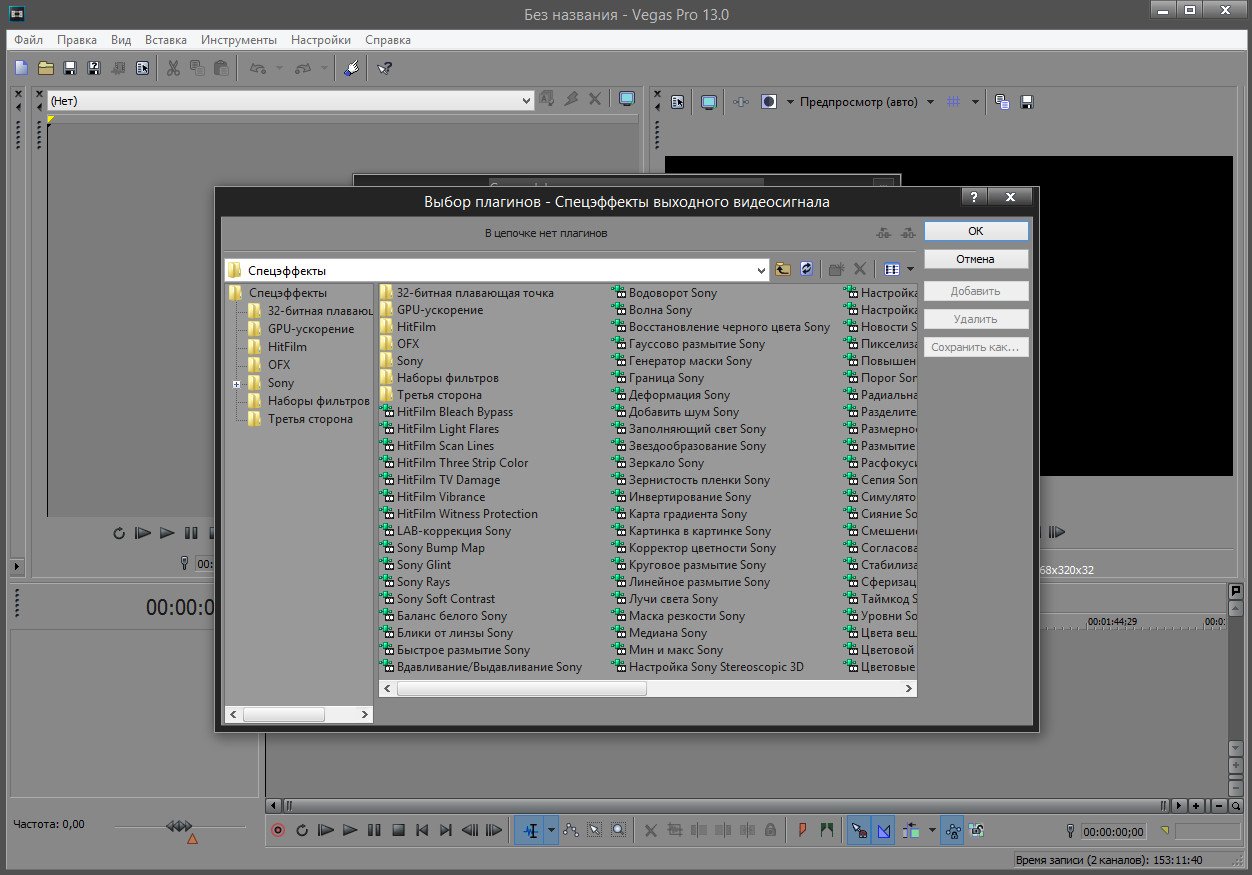Open split screen view dropdown arrow
The height and width of the screenshot is (875, 1252).
790,102
